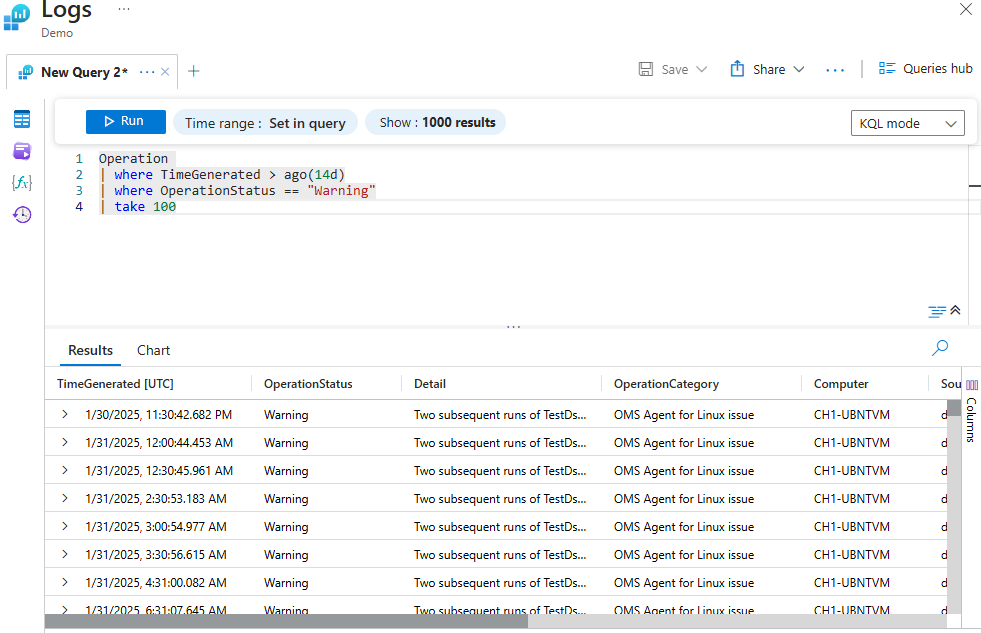Click the editor/results splitter dots handle

(x=513, y=327)
